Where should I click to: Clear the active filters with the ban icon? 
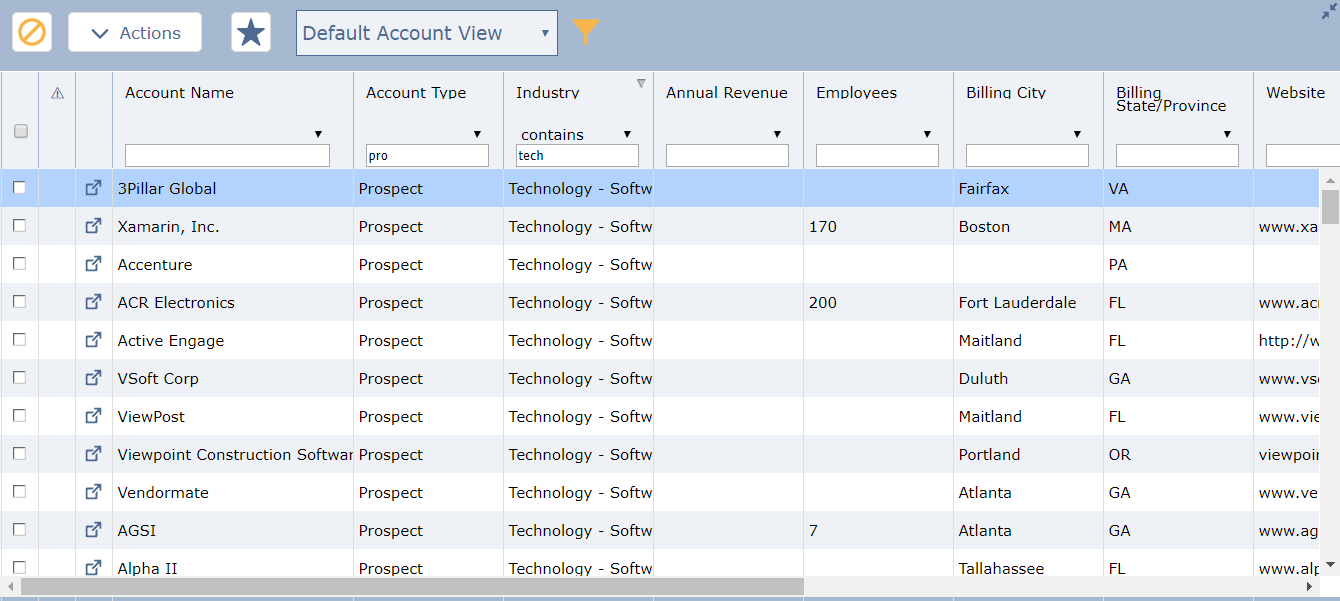pyautogui.click(x=32, y=31)
